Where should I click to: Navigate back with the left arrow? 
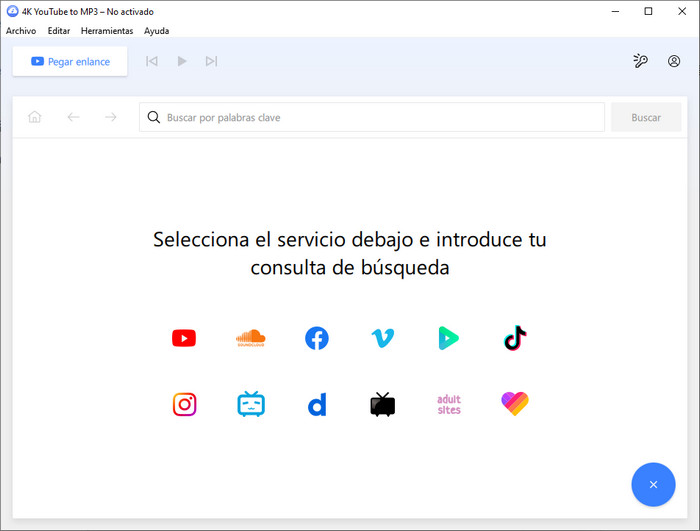73,117
